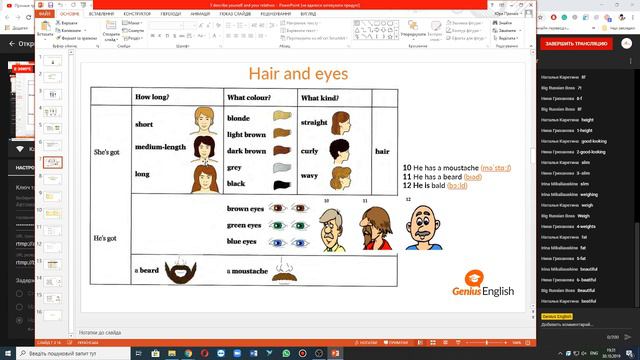
Task: Open Shape Fill (Заливка фігури) dropdown
Action: (x=465, y=23)
